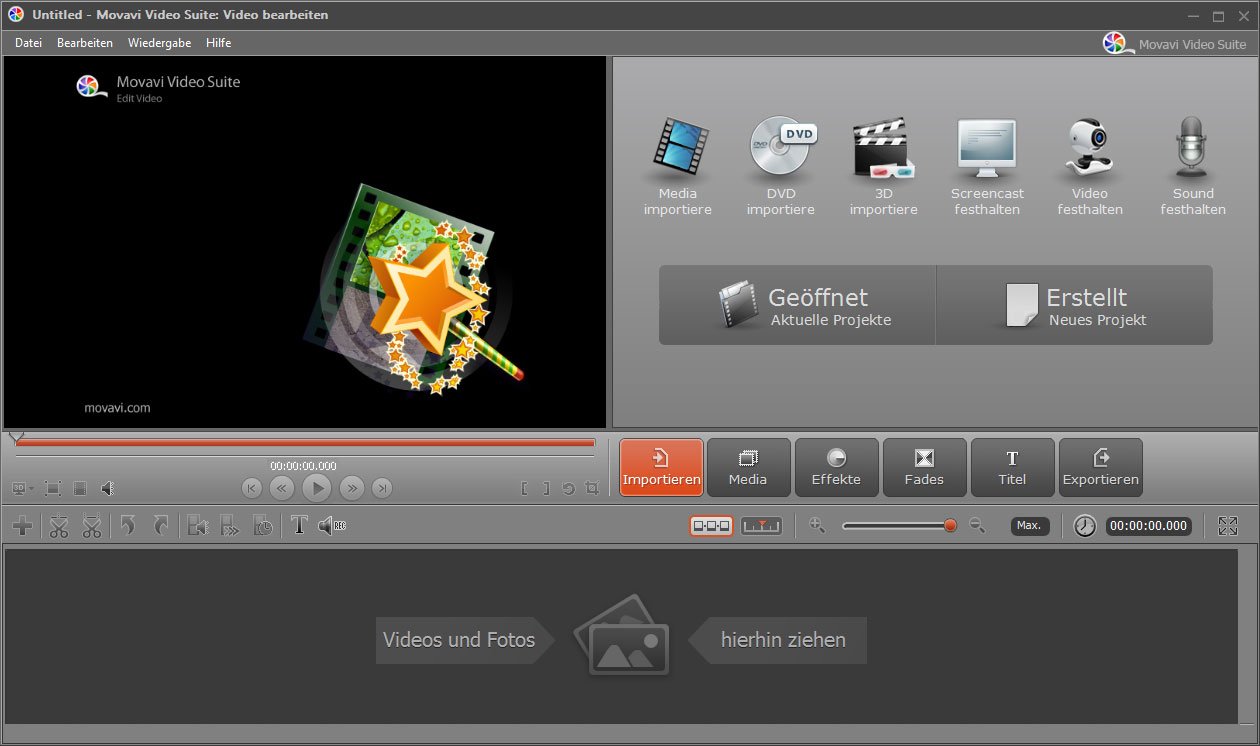Toggle full-screen preview icon
Screen dimensions: 1260x746
tap(53, 488)
